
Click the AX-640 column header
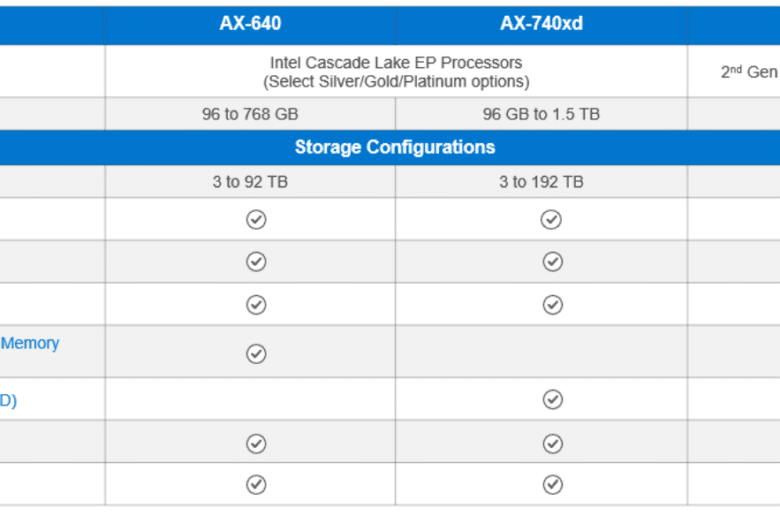point(250,23)
